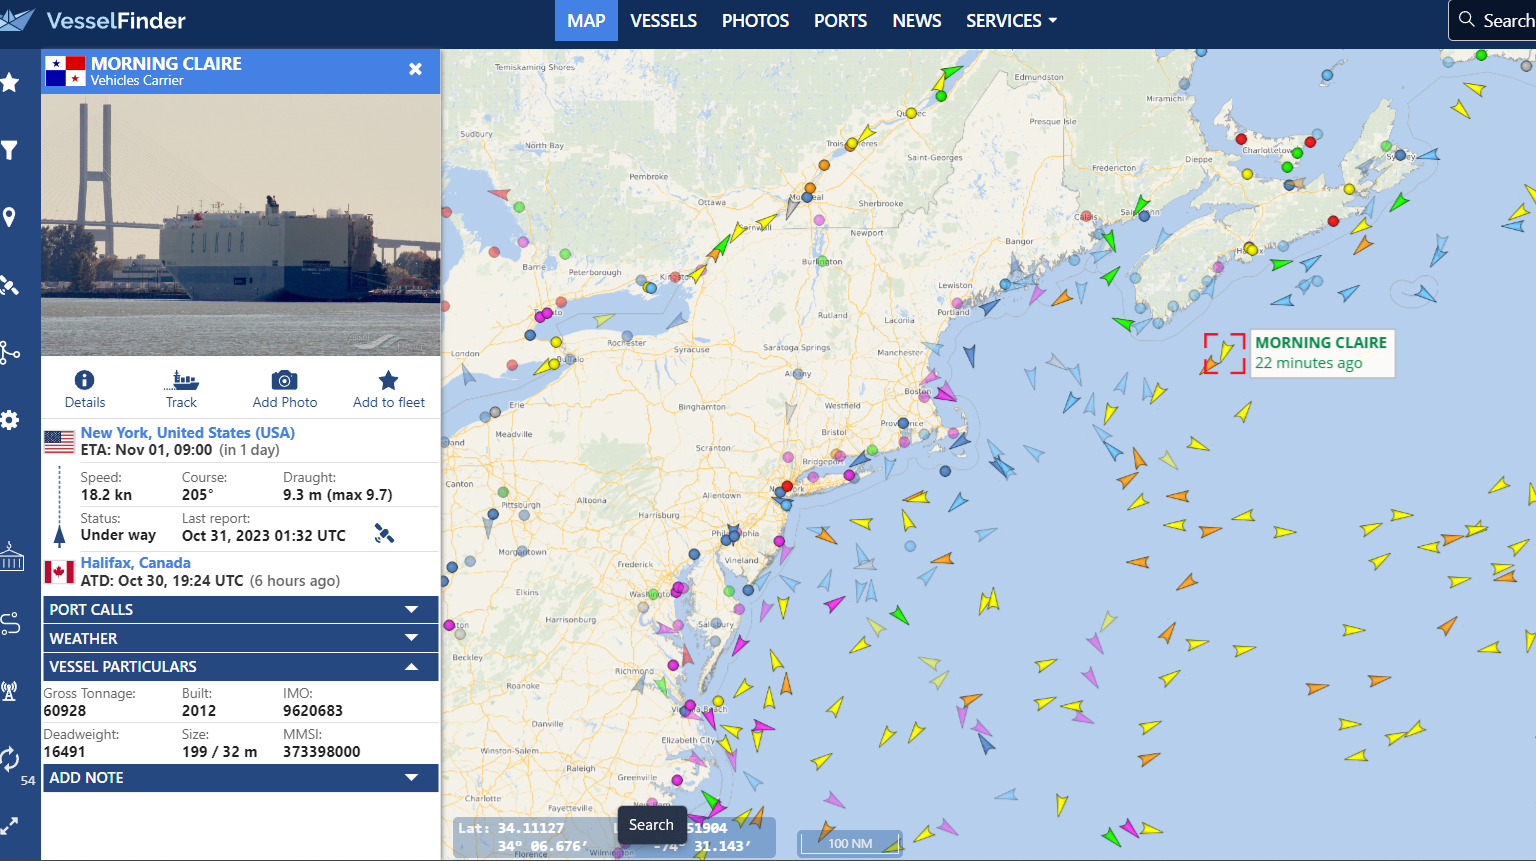Click the map location pin icon
The image size is (1536, 861).
pos(9,217)
